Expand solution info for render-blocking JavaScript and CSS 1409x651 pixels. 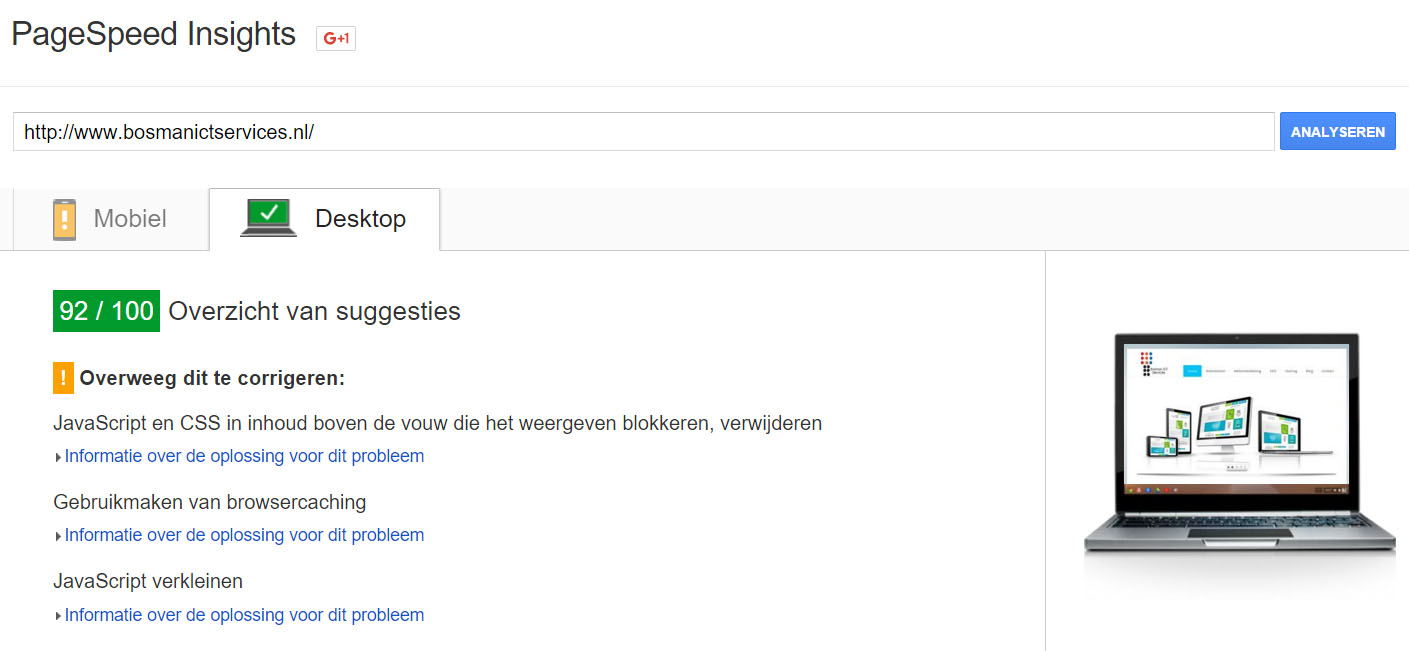[244, 456]
